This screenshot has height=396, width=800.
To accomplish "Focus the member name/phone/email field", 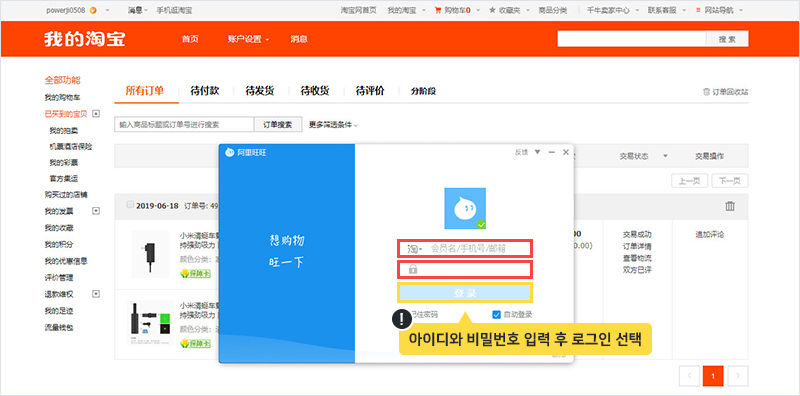I will [x=465, y=249].
